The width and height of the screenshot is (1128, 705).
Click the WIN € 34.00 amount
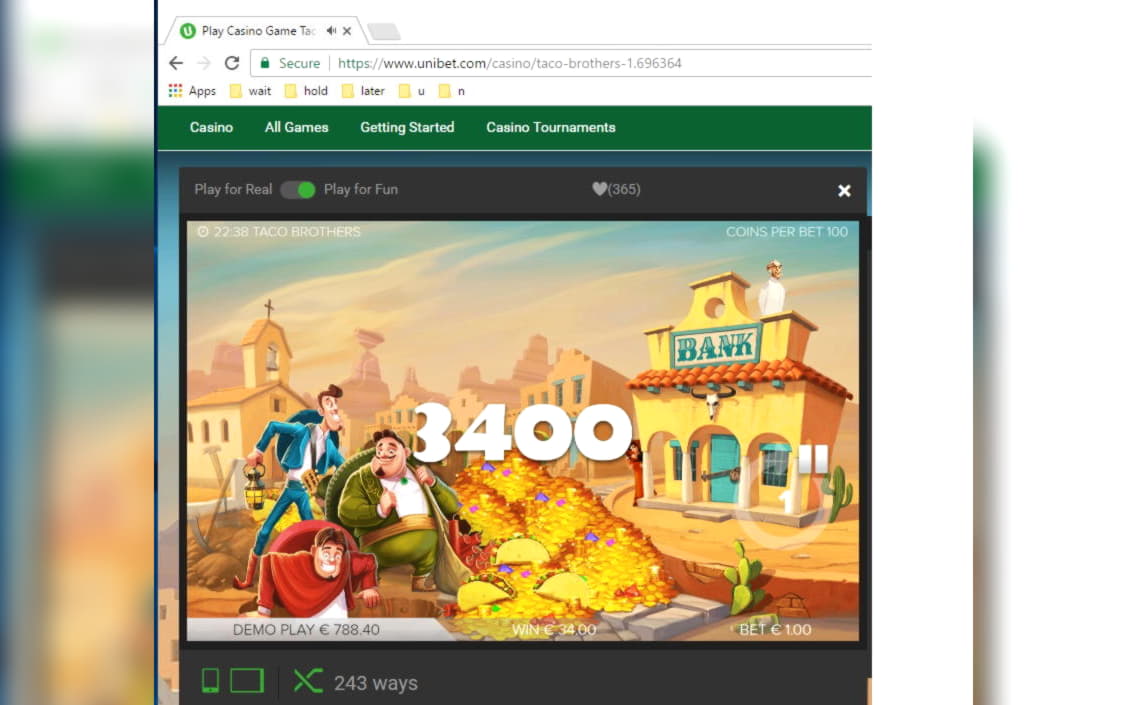coord(554,629)
